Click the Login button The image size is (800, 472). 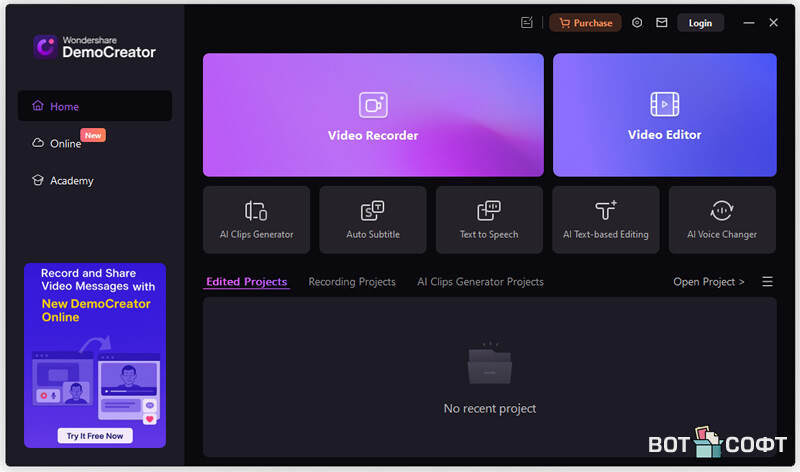coord(700,23)
